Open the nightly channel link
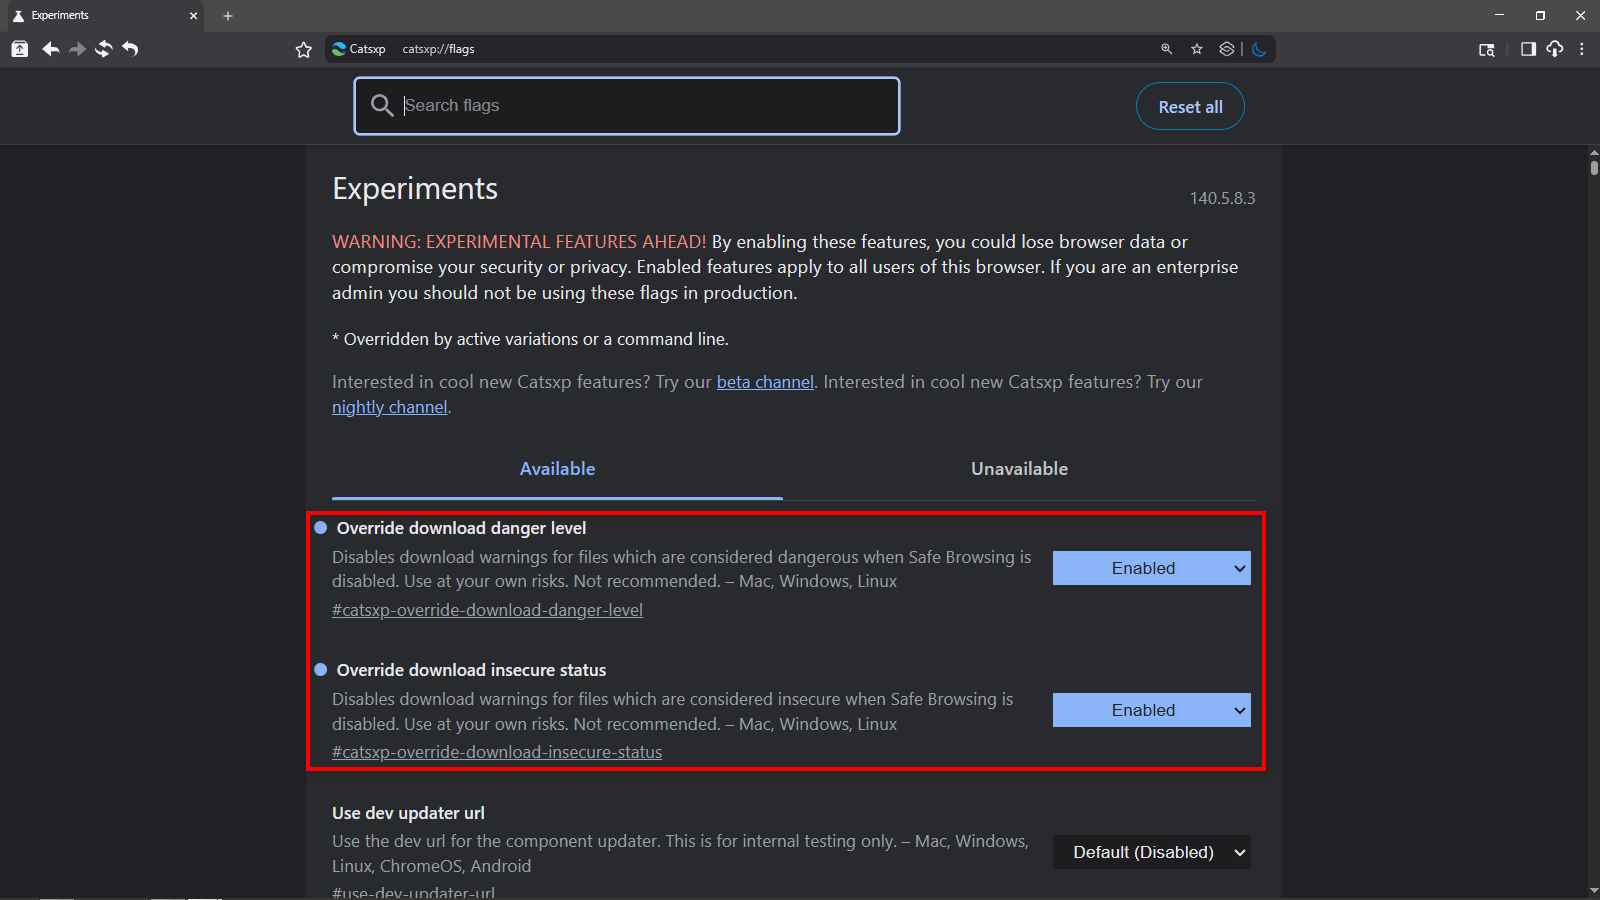The width and height of the screenshot is (1600, 900). pyautogui.click(x=390, y=407)
